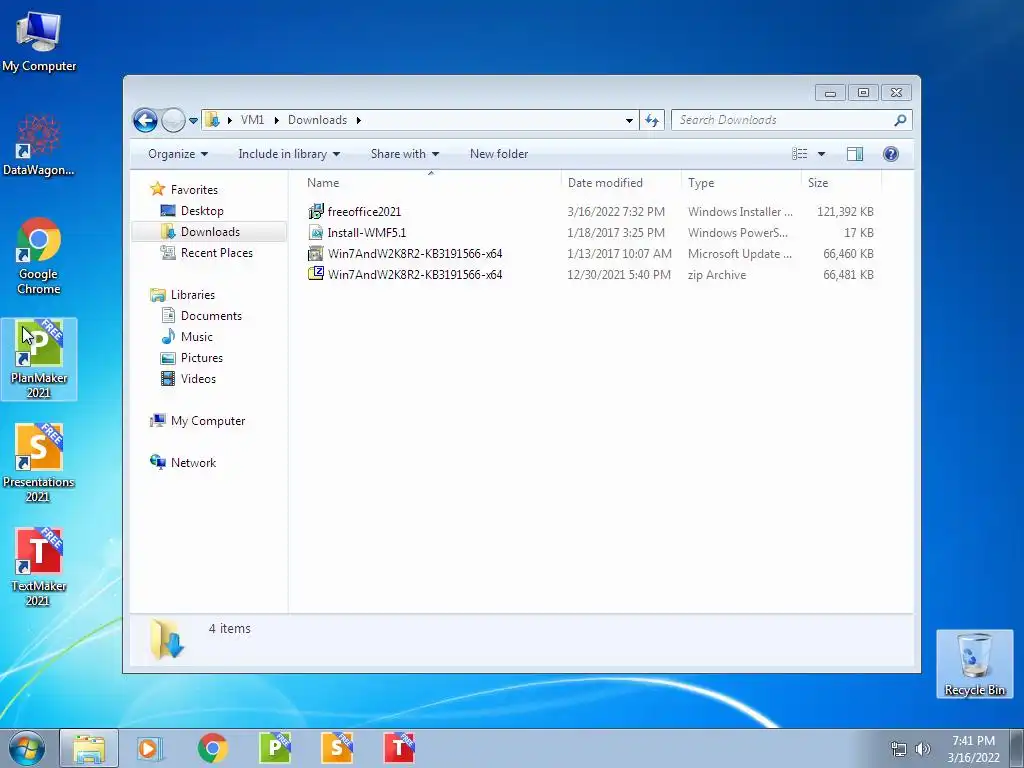Select the freeoffice2021 file name
This screenshot has width=1024, height=768.
[x=364, y=212]
